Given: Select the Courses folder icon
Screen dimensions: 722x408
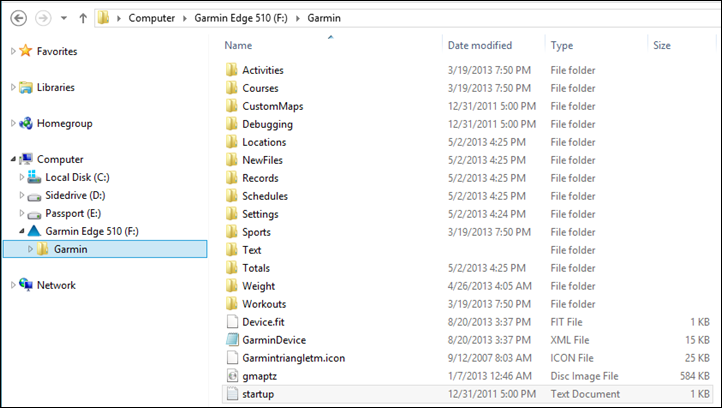Looking at the screenshot, I should pyautogui.click(x=232, y=87).
